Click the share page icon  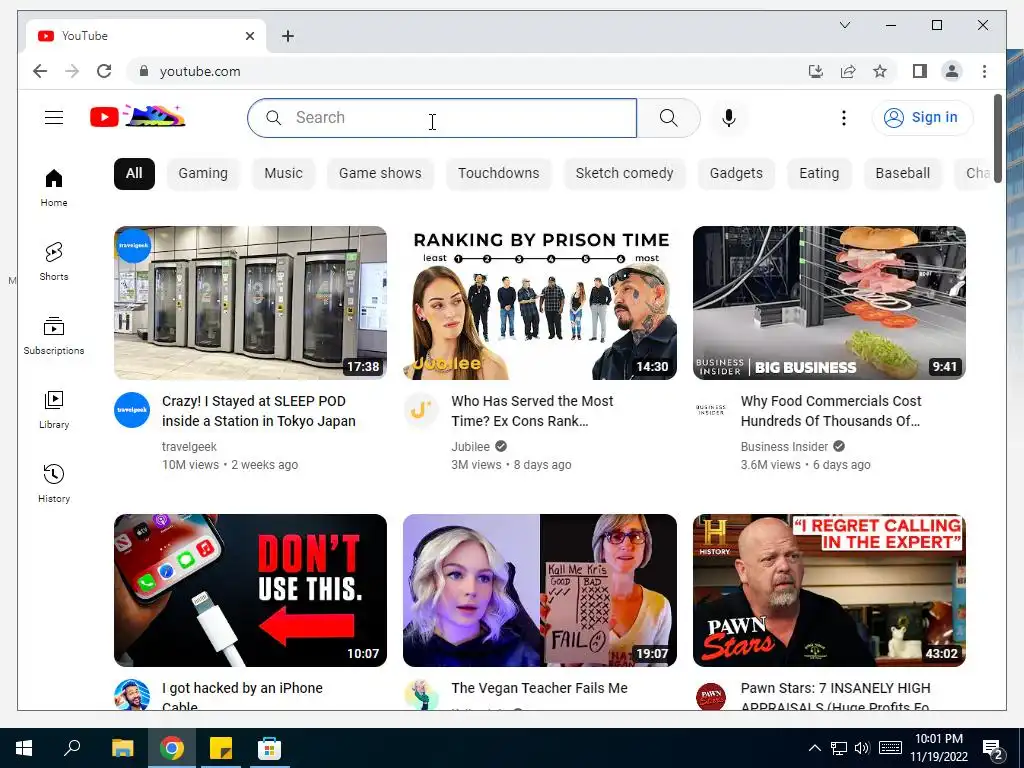tap(848, 71)
